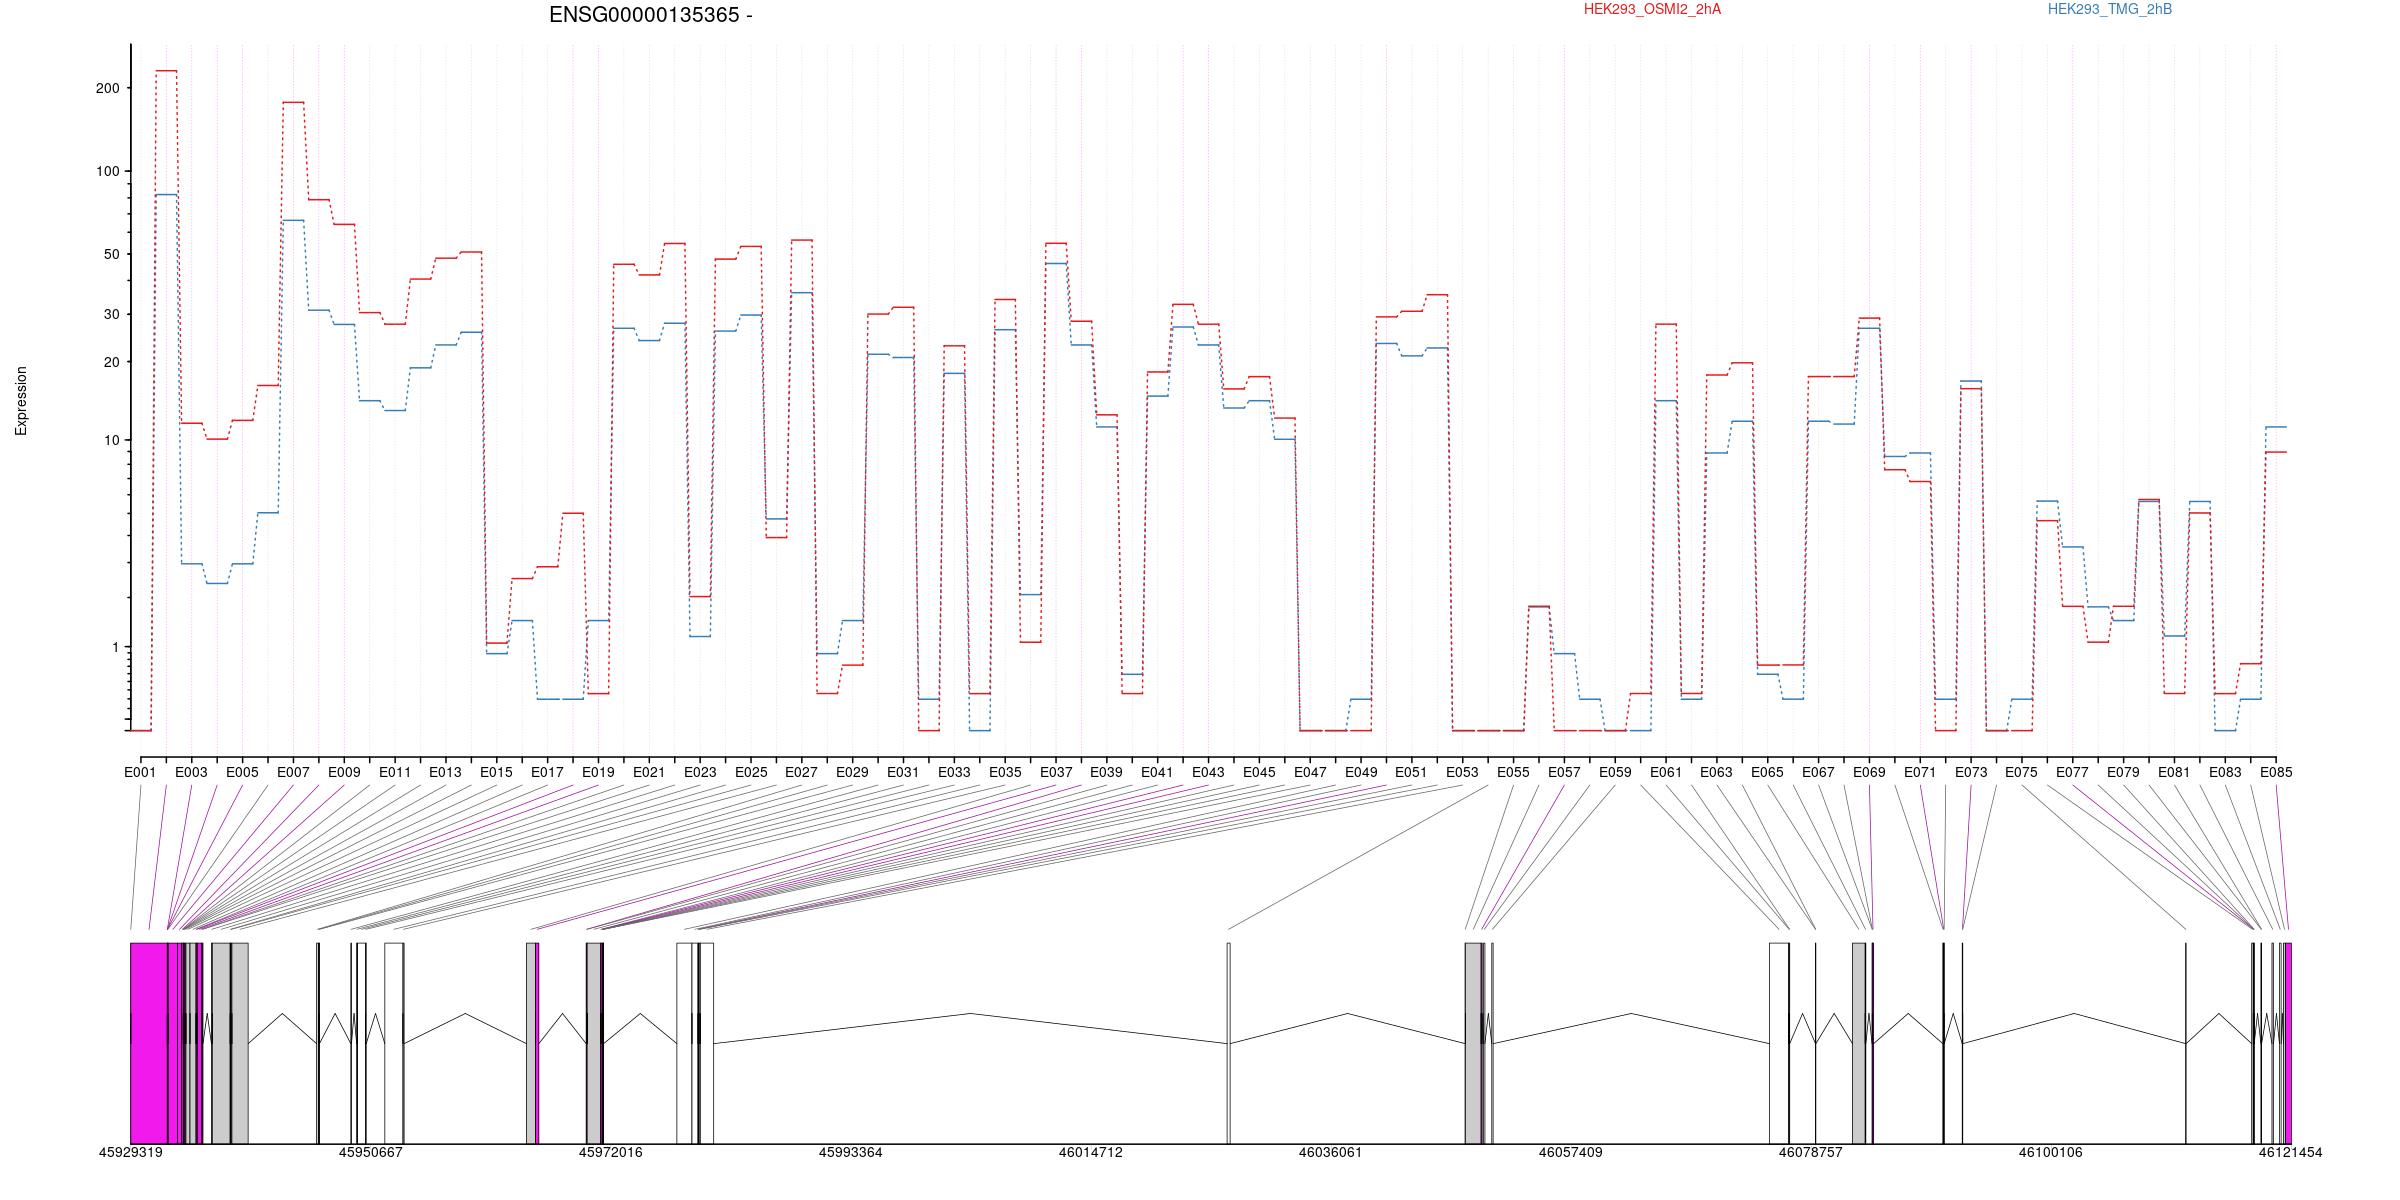Select exon label E047
The image size is (2400, 1200).
click(1310, 772)
